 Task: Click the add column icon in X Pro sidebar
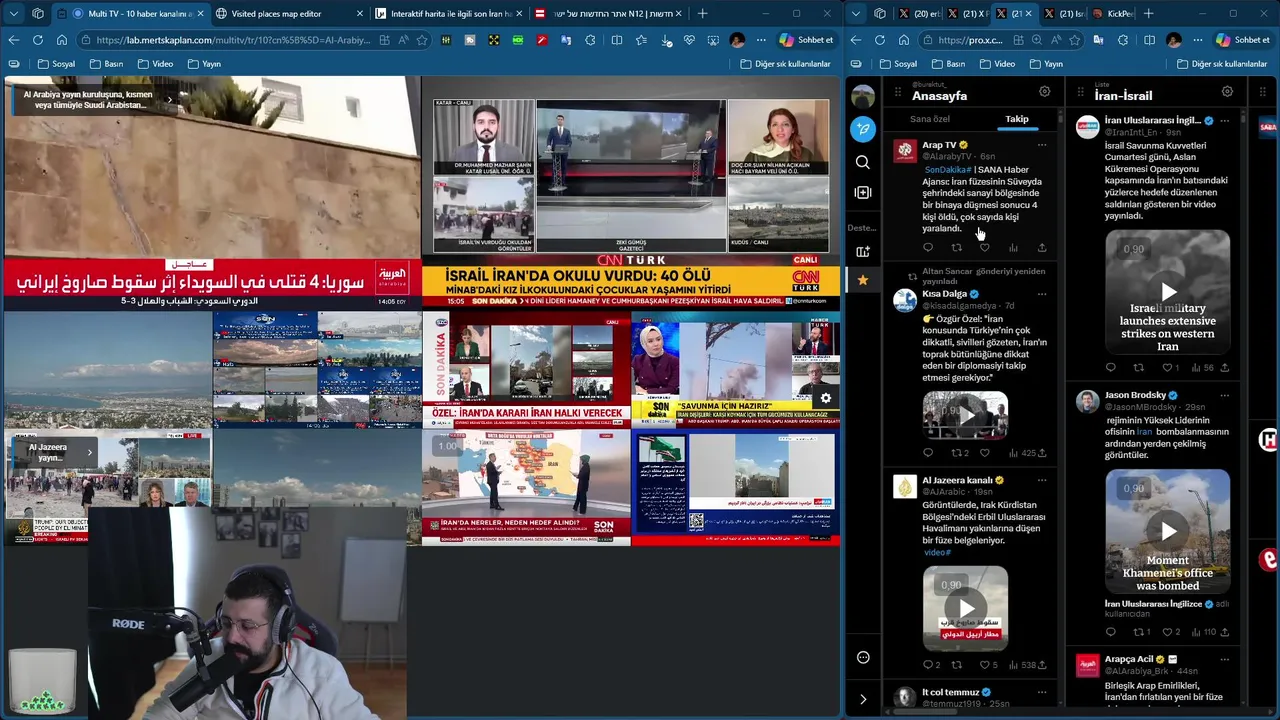coord(863,192)
